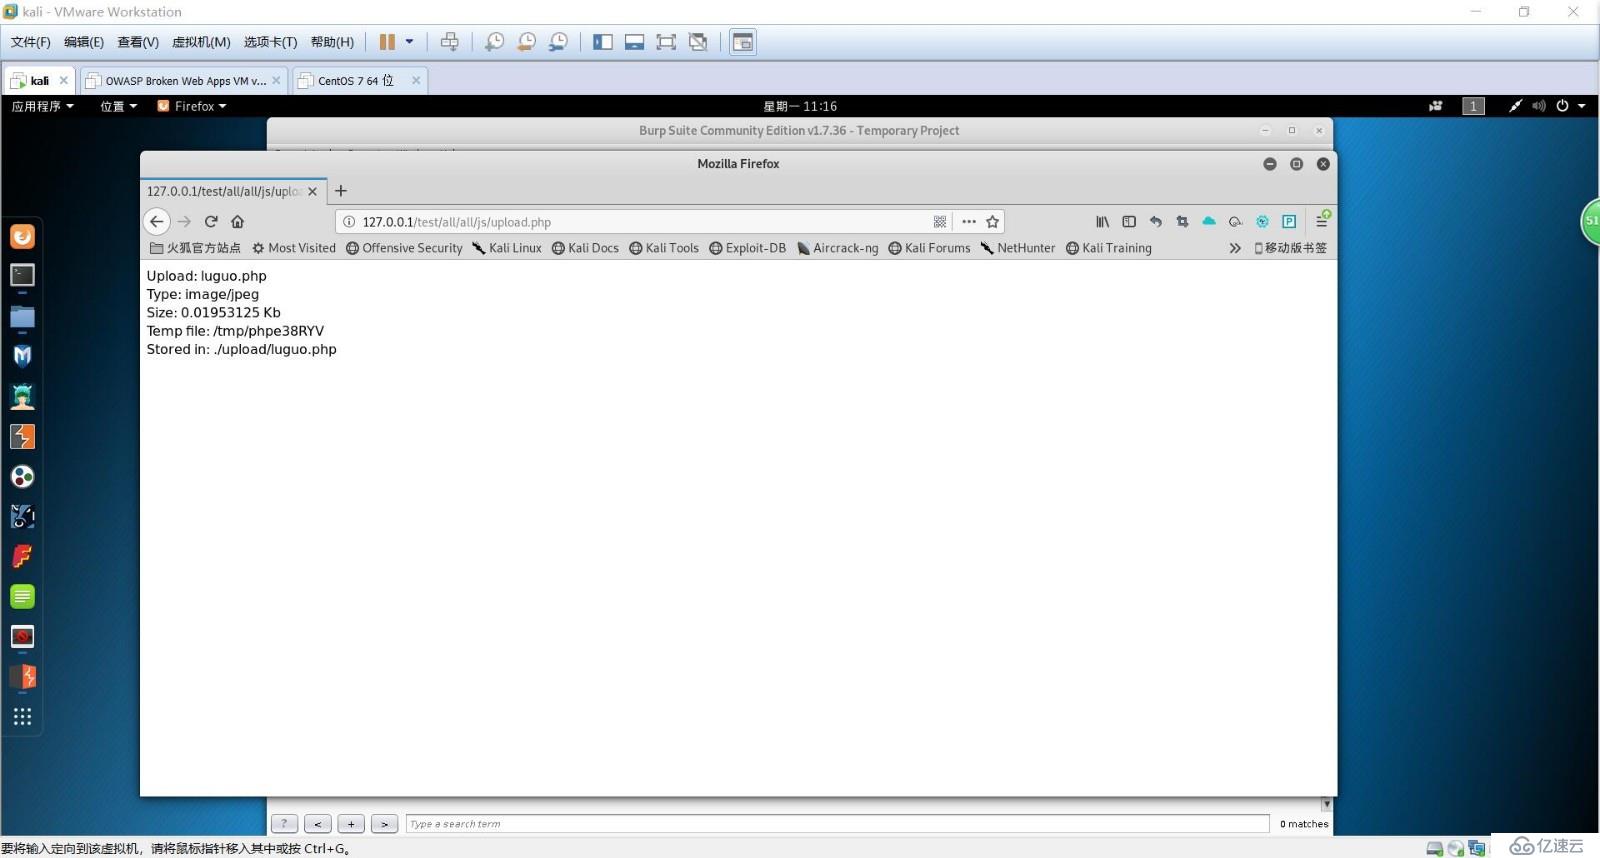Toggle VMware Unity mode icon
1600x858 pixels.
[x=698, y=42]
